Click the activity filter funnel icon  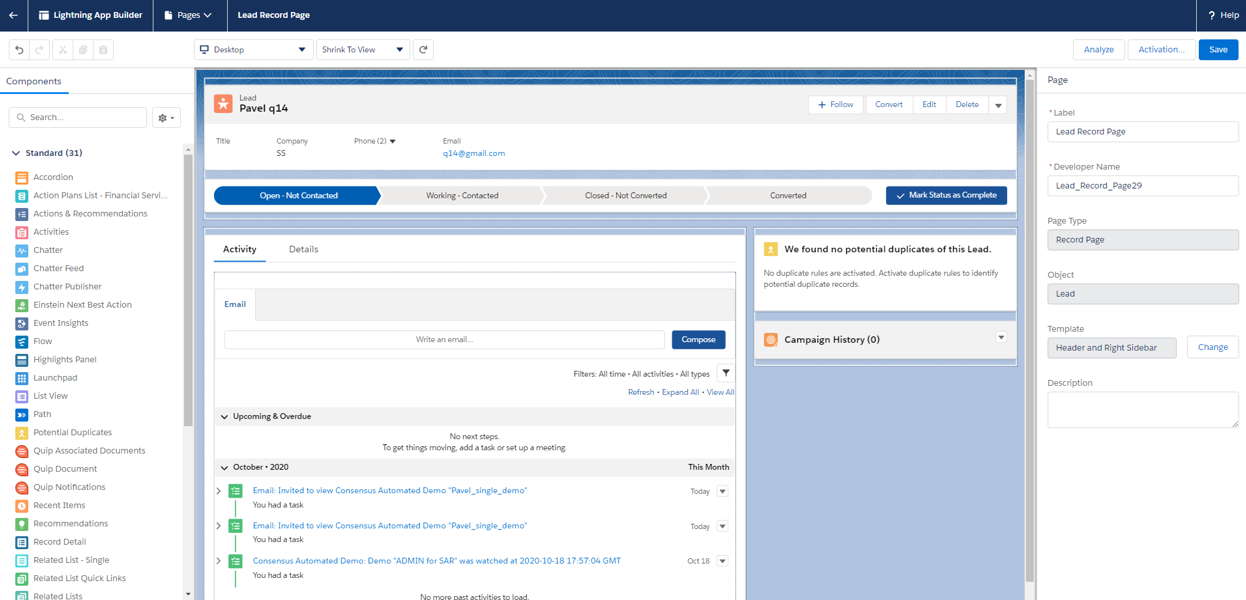coord(726,373)
